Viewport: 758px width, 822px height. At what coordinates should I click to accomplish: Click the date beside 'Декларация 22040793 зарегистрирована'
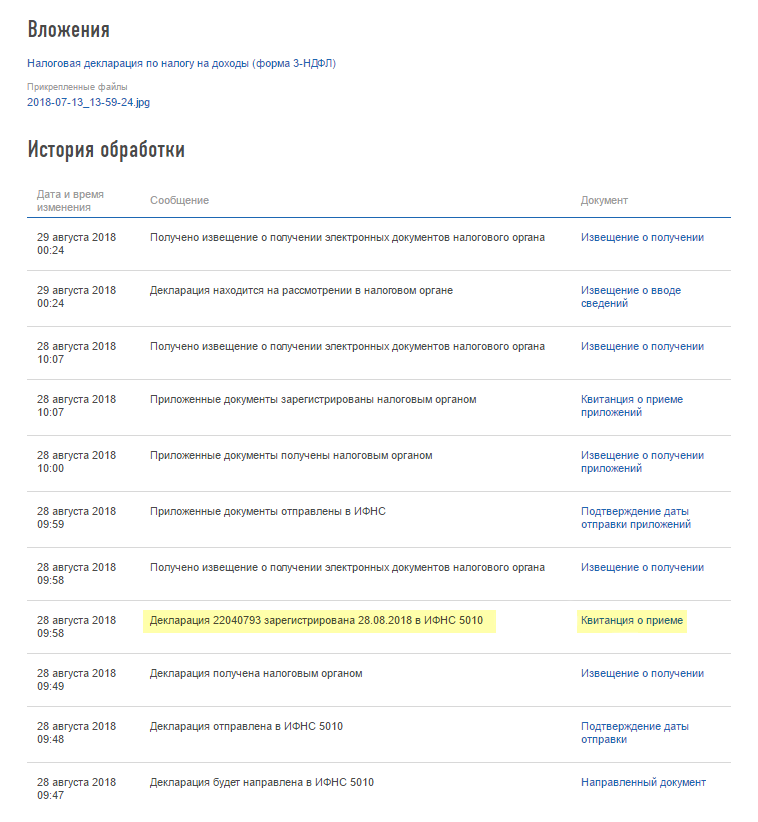pos(77,627)
